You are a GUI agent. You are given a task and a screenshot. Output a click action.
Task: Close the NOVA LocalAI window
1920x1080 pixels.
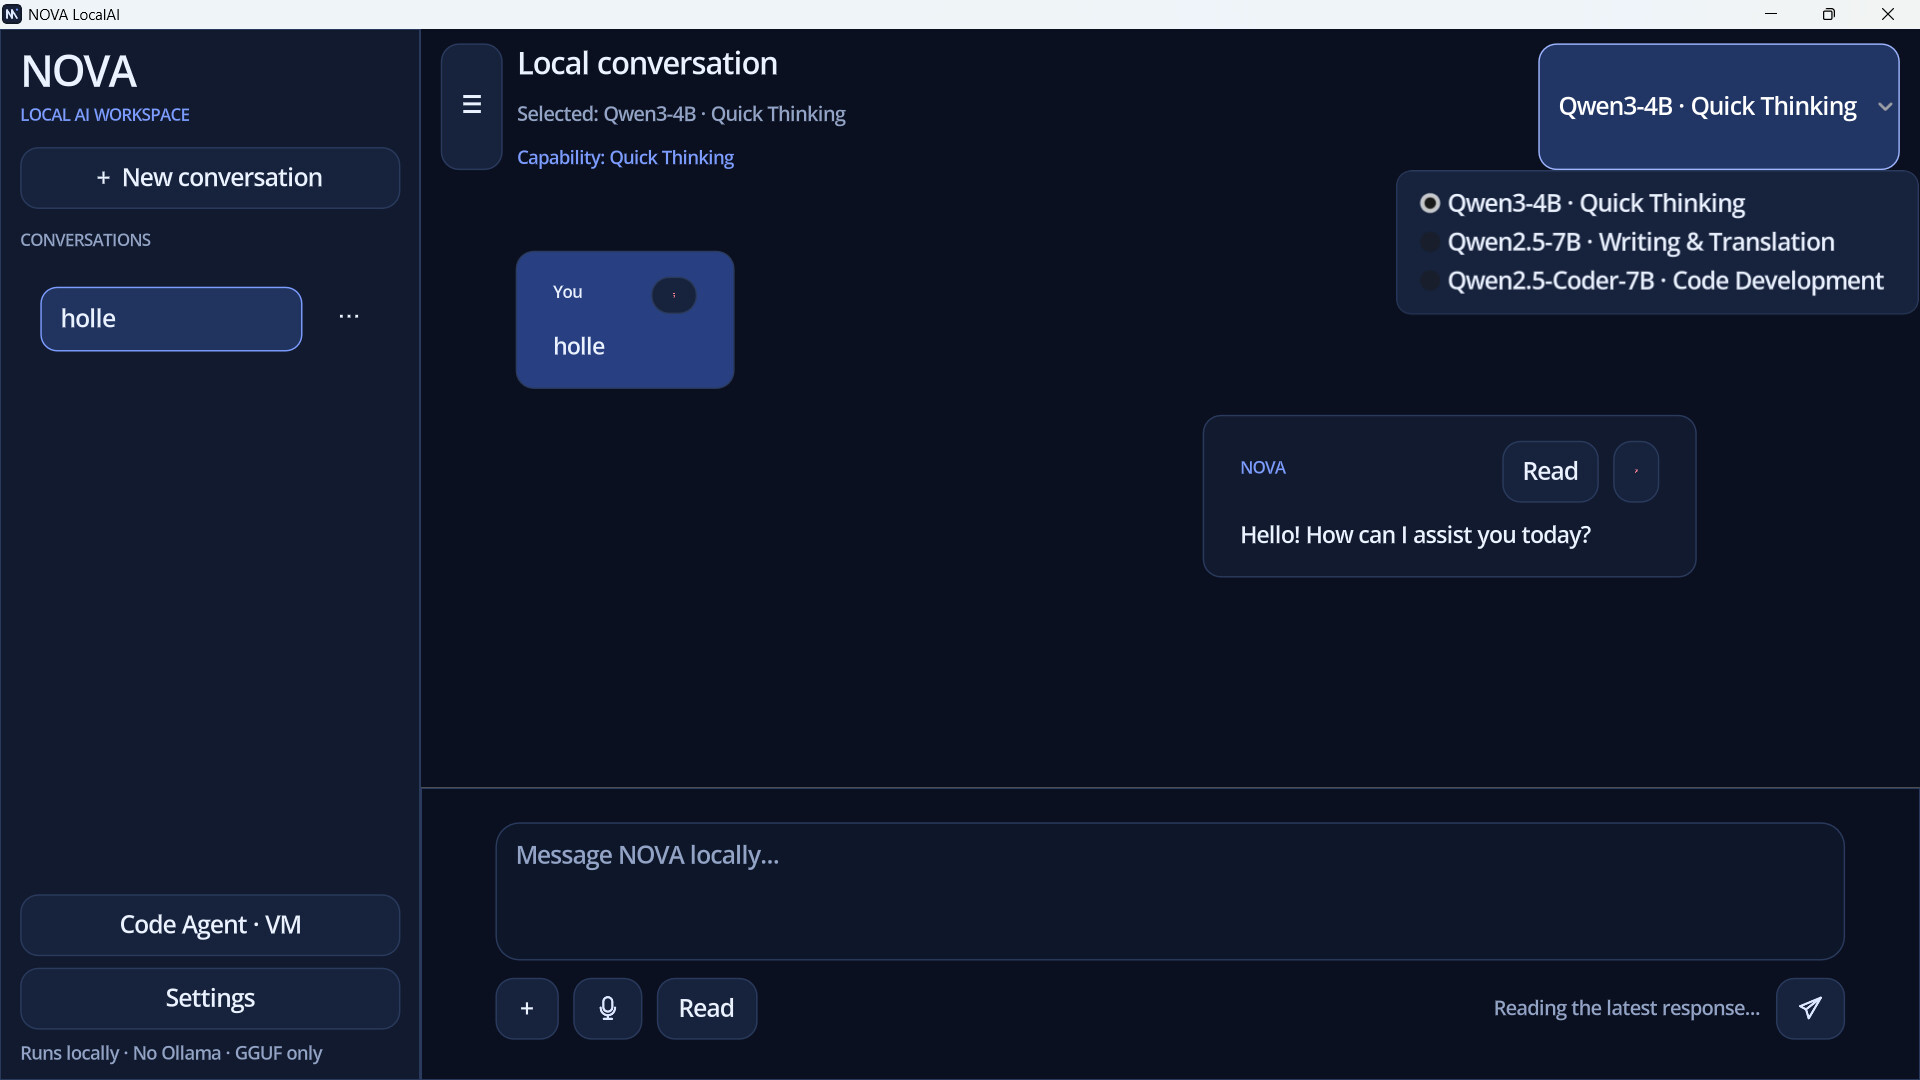[1888, 14]
